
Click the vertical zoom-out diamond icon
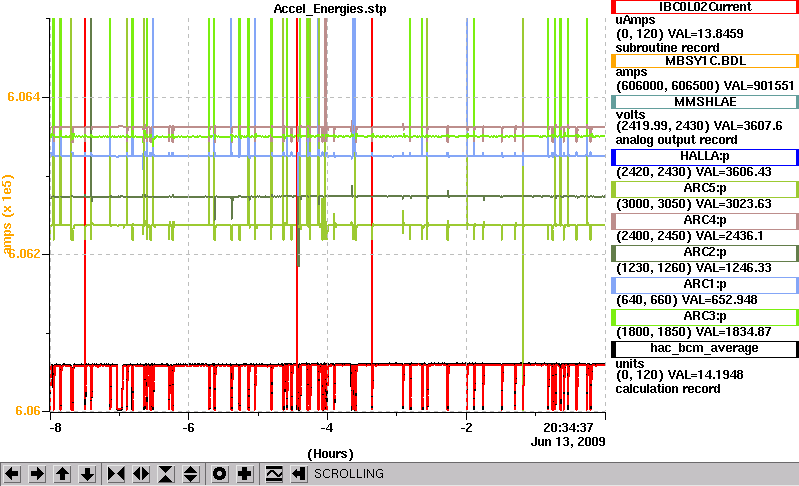tap(191, 474)
